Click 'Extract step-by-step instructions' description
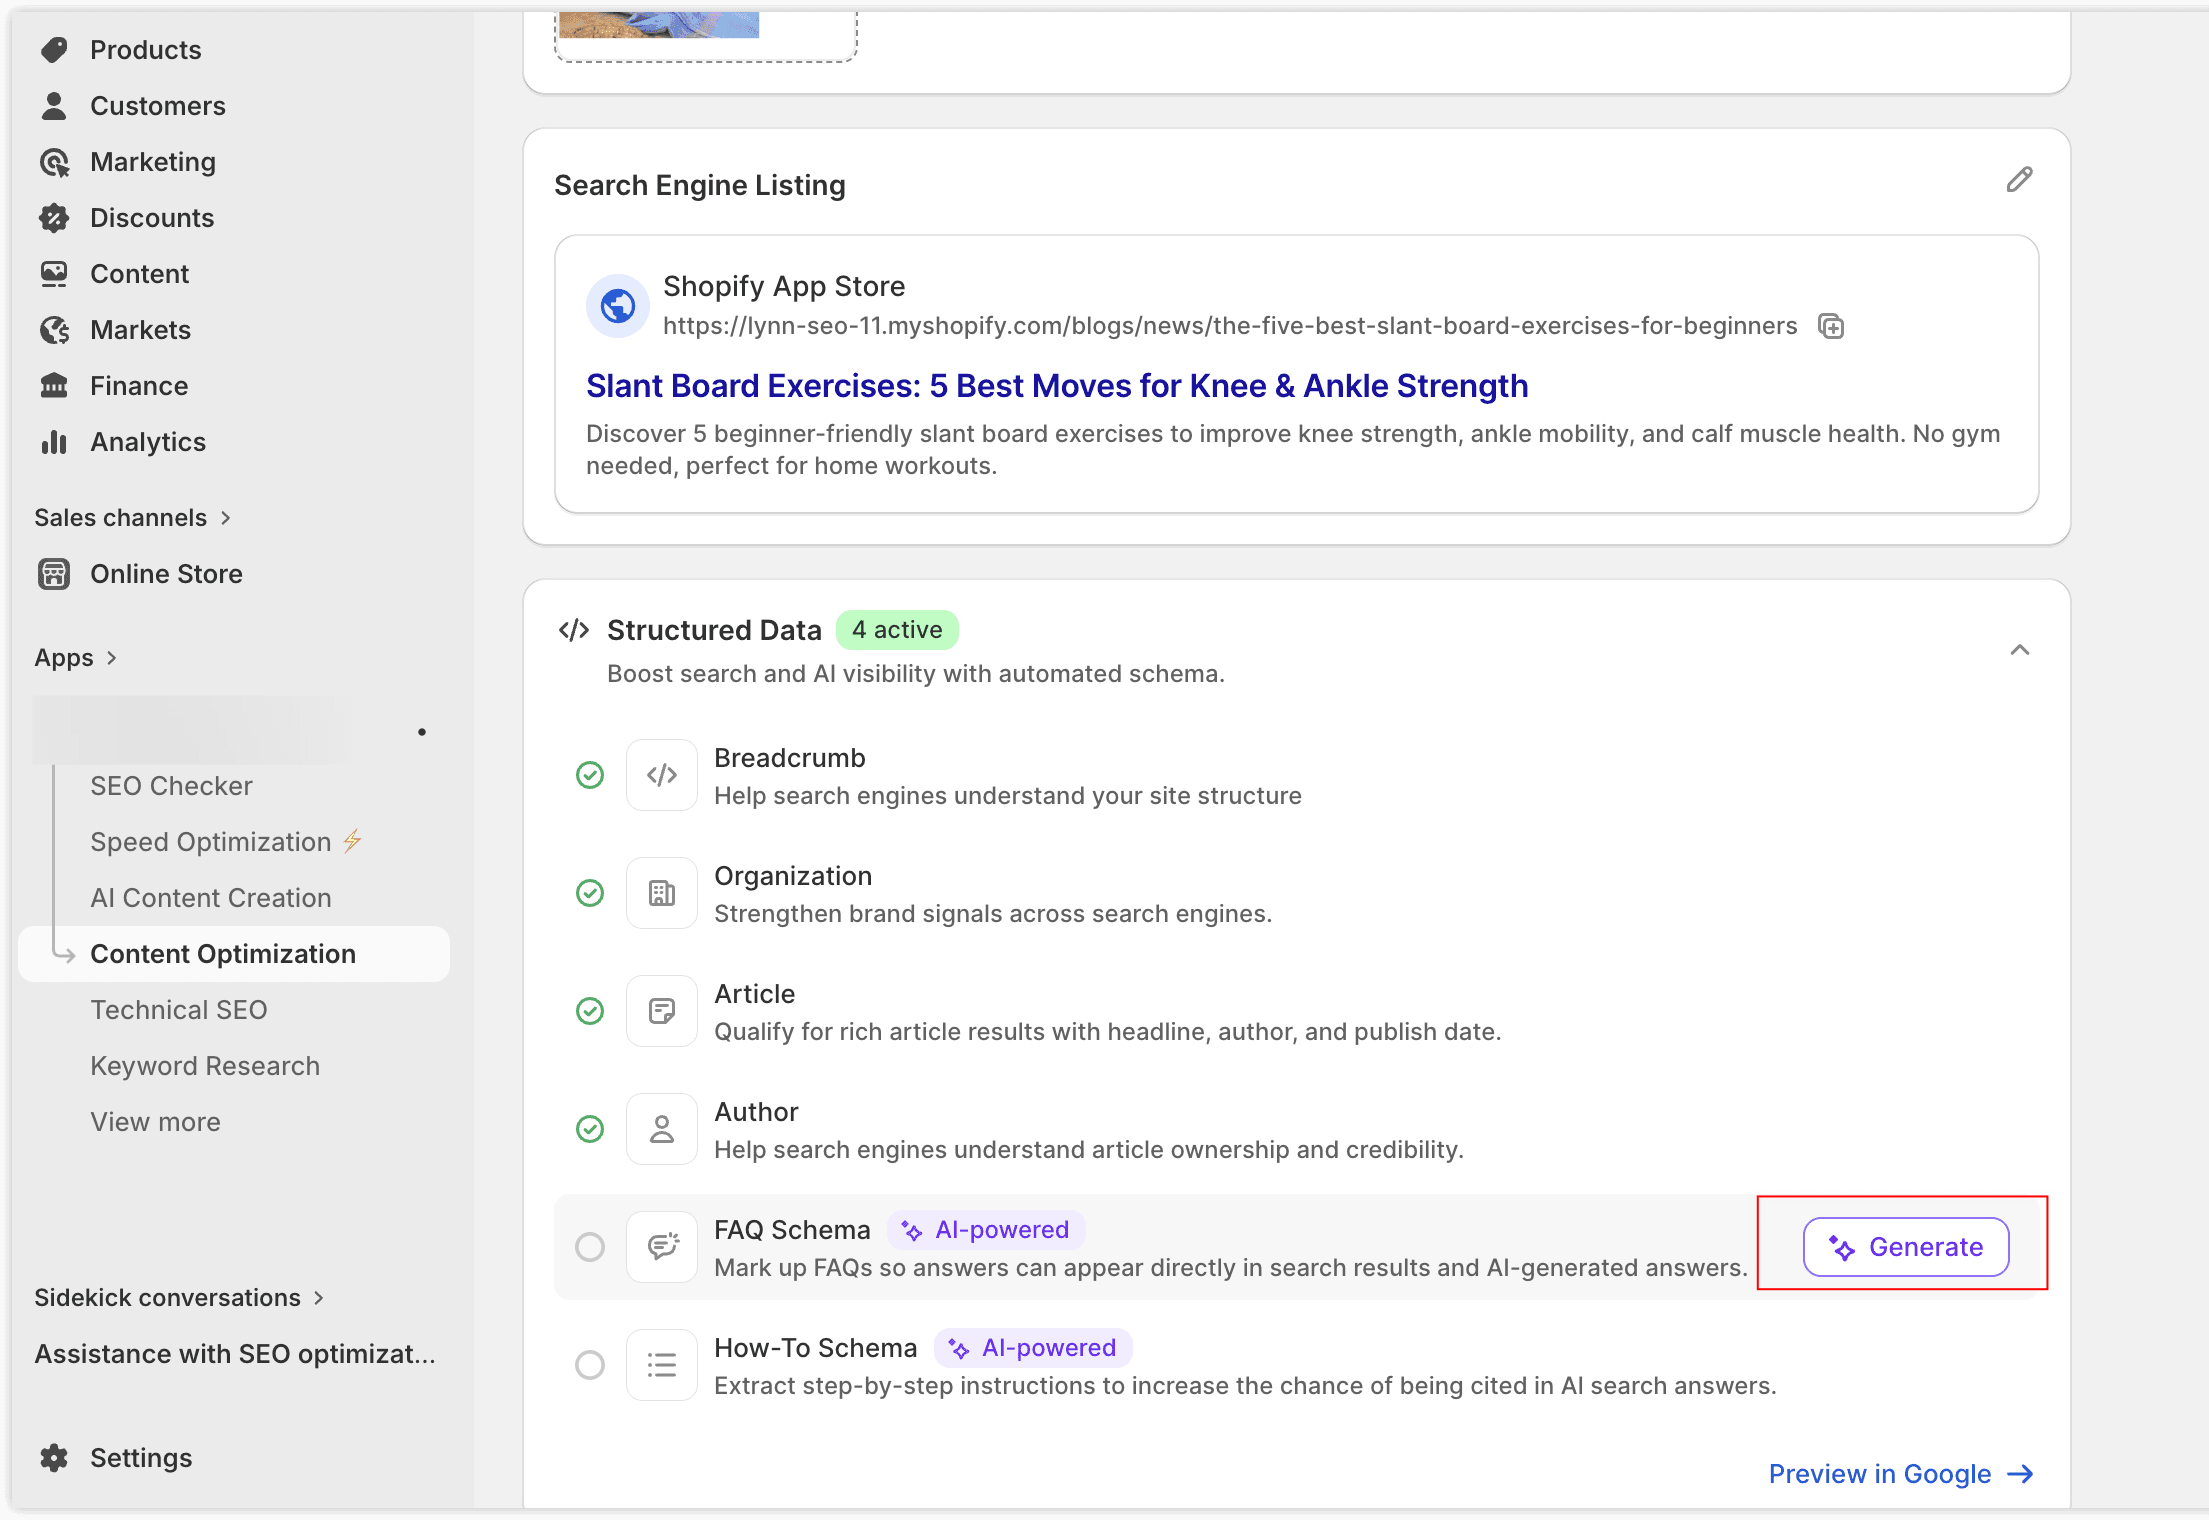The width and height of the screenshot is (2209, 1520). (1245, 1386)
